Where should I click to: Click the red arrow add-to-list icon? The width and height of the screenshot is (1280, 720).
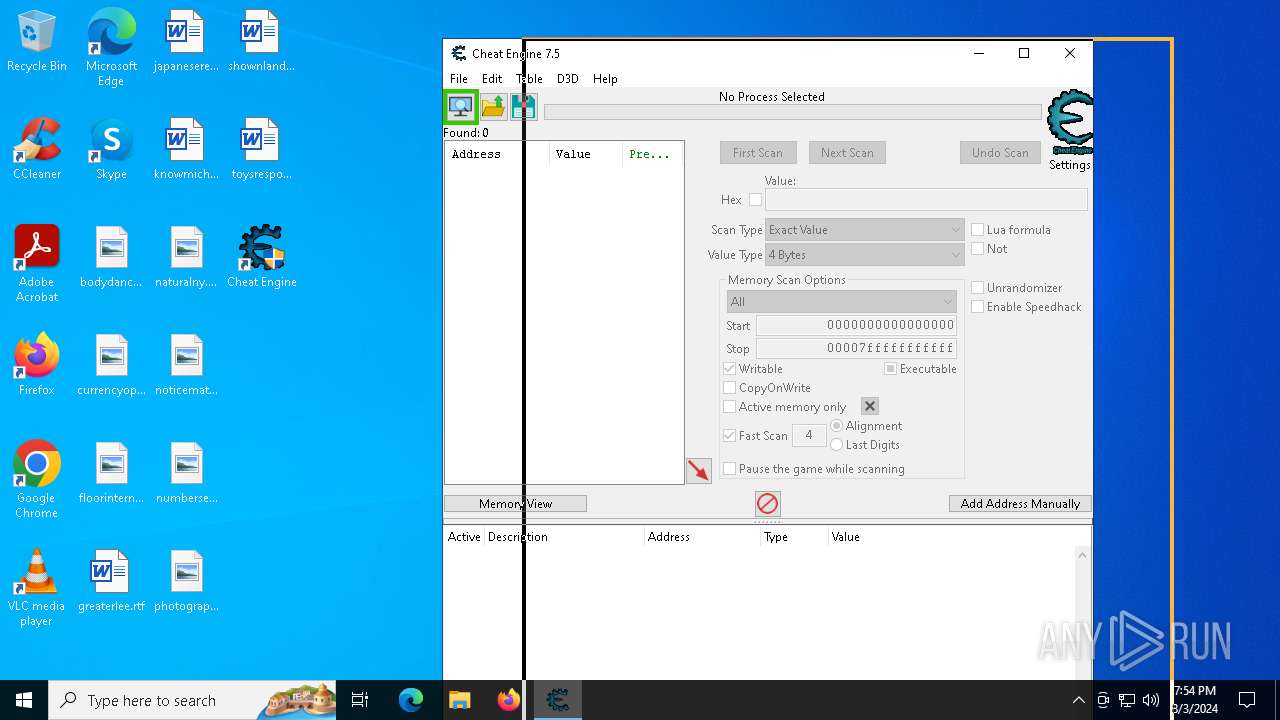click(699, 470)
